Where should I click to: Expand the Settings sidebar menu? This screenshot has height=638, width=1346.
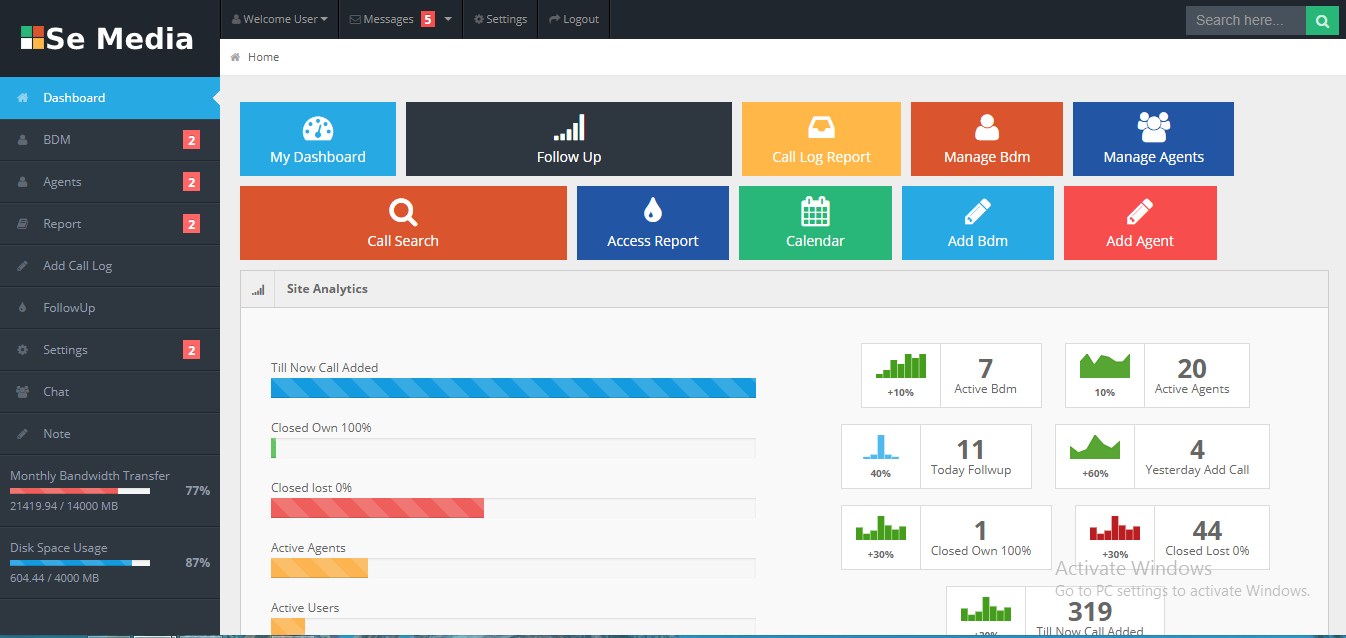110,350
